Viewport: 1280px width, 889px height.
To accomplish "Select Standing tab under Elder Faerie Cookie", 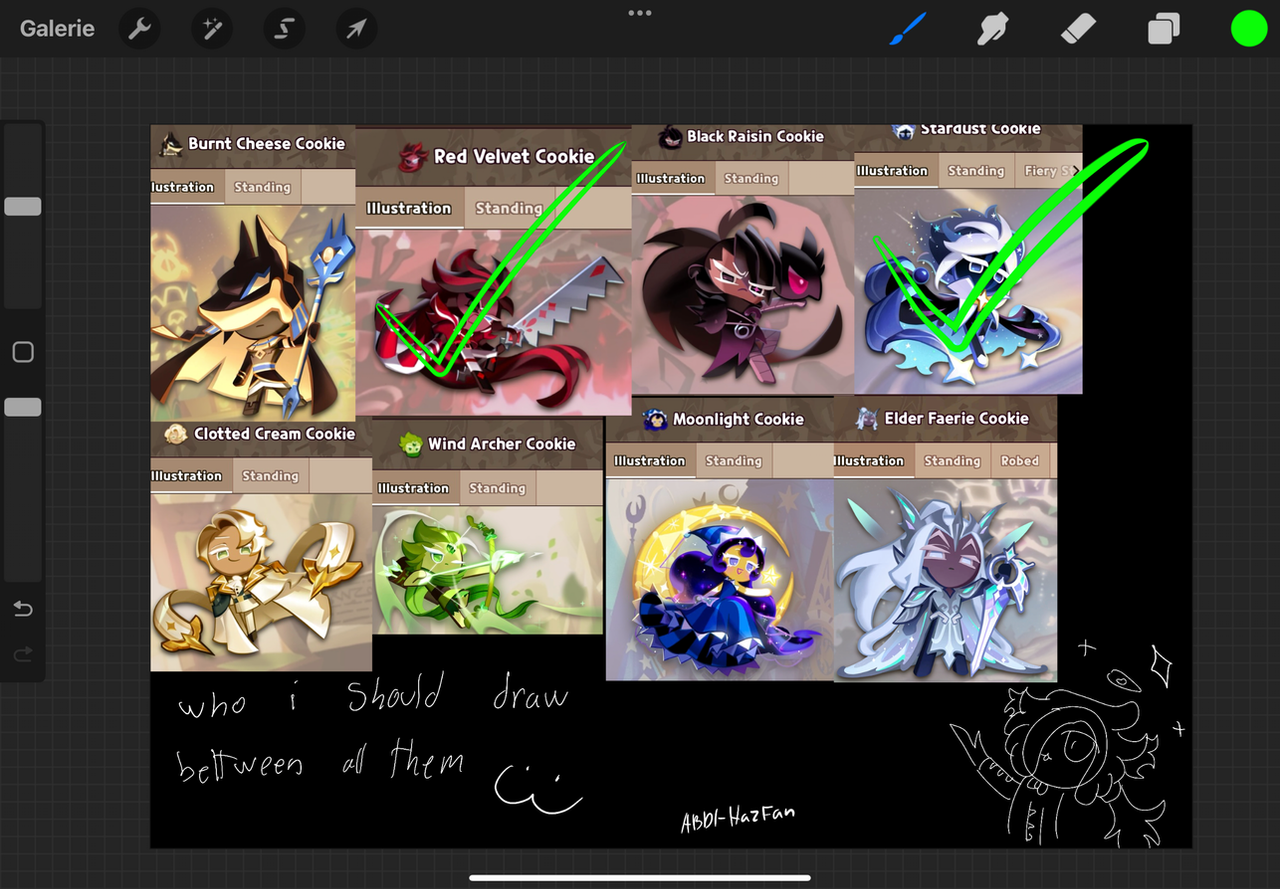I will (x=952, y=461).
